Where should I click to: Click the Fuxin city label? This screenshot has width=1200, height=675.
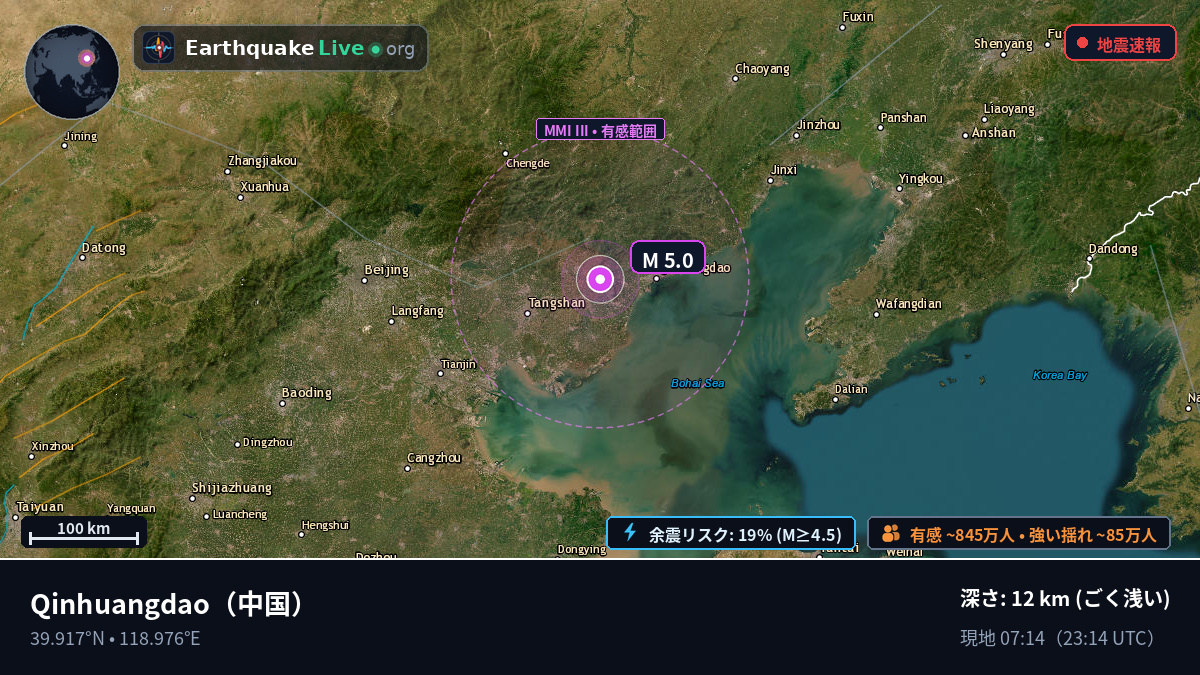pos(858,17)
